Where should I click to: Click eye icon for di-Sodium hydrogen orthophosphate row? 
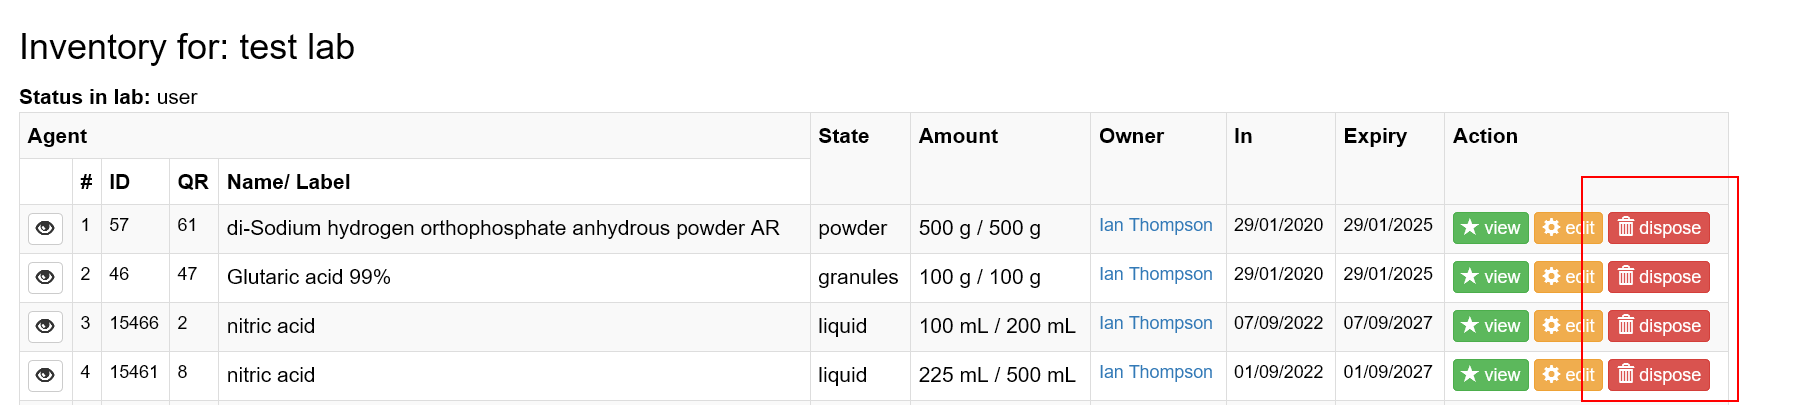pos(45,229)
